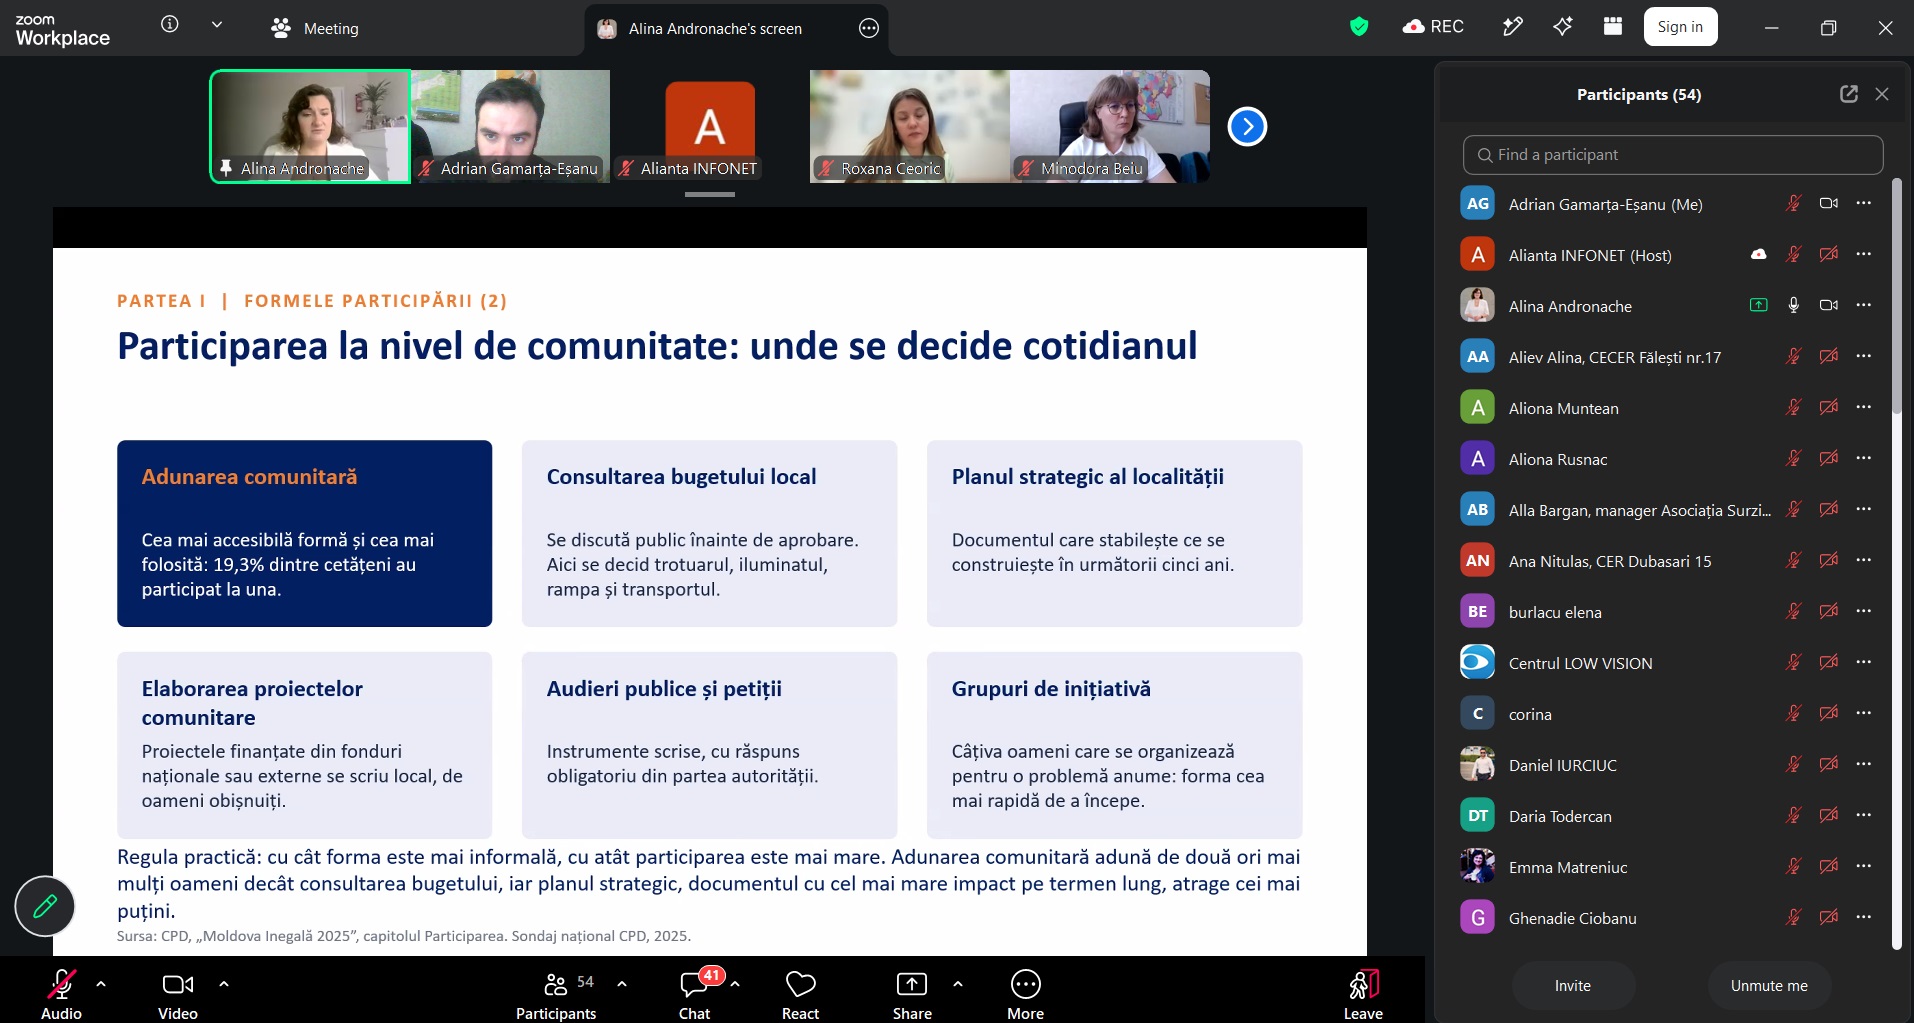Open the Meeting tab in title bar

[x=315, y=28]
